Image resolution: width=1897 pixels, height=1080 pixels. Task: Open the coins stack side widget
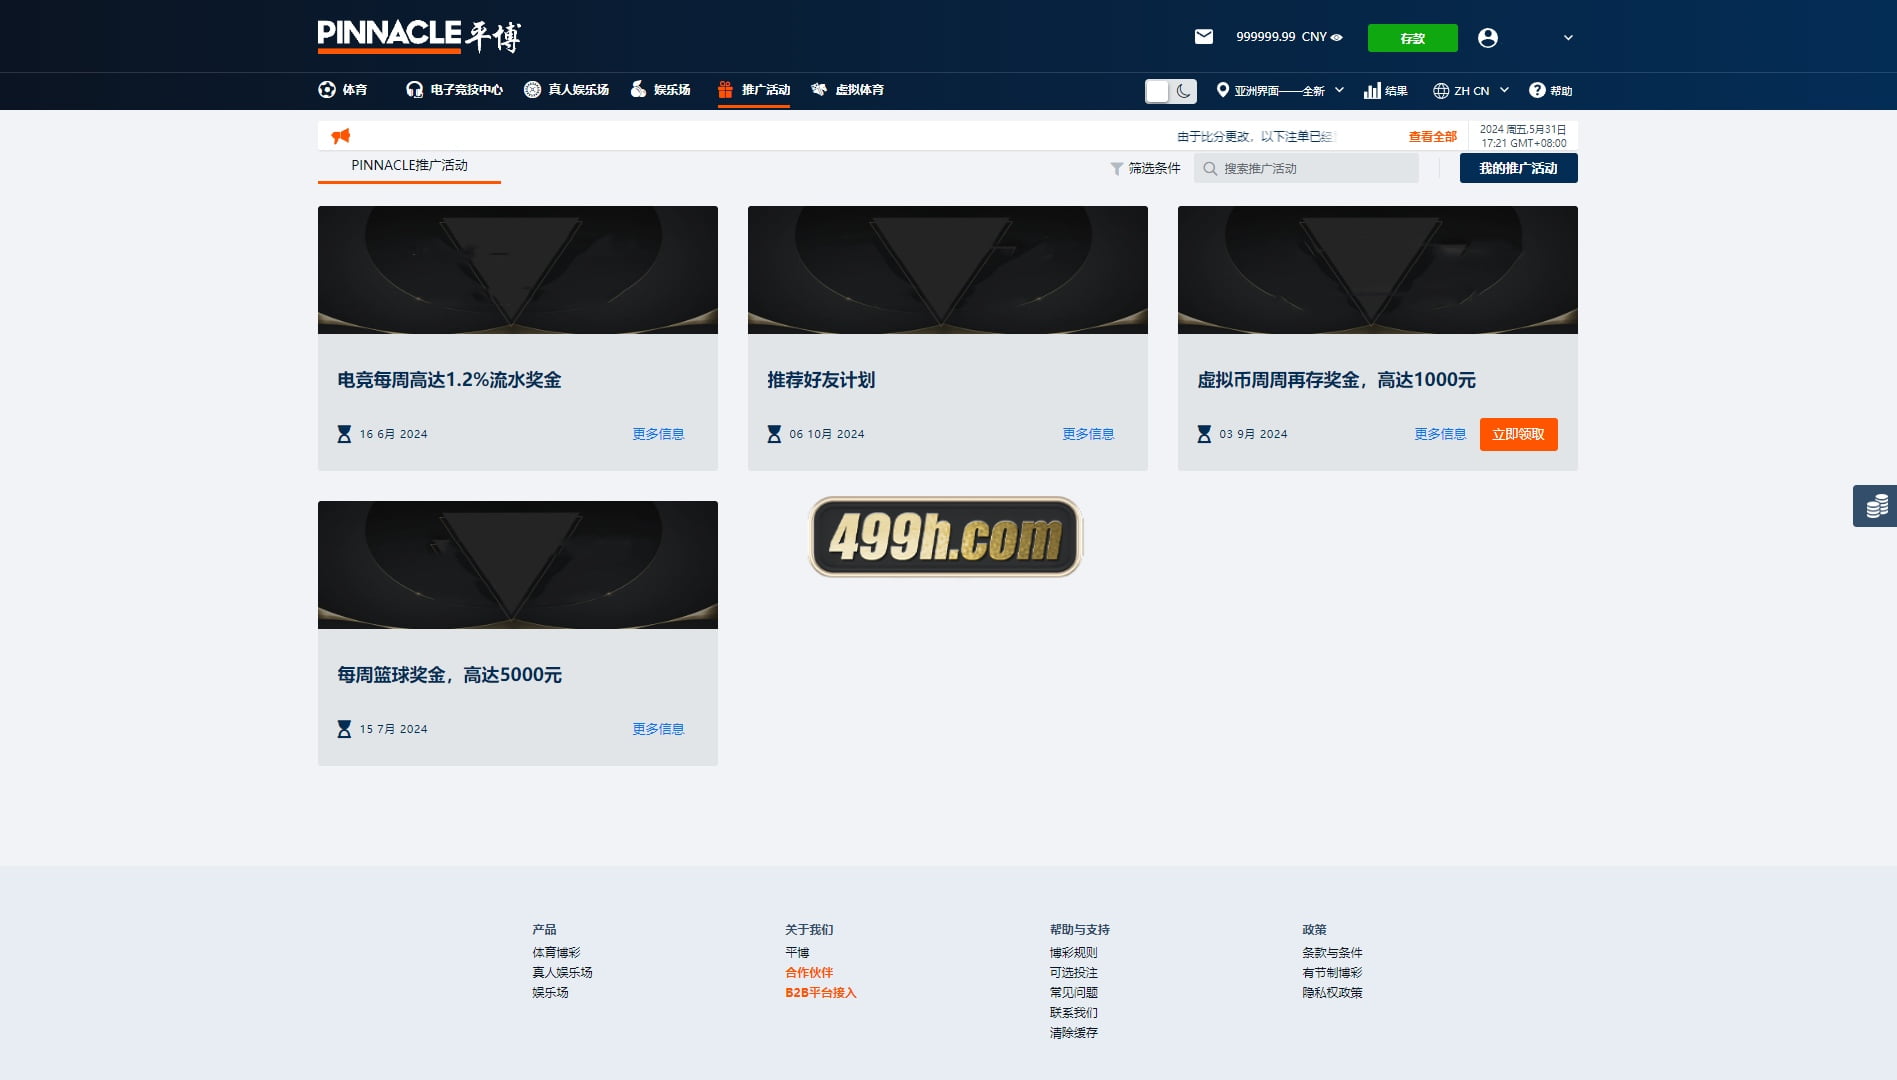pos(1876,506)
